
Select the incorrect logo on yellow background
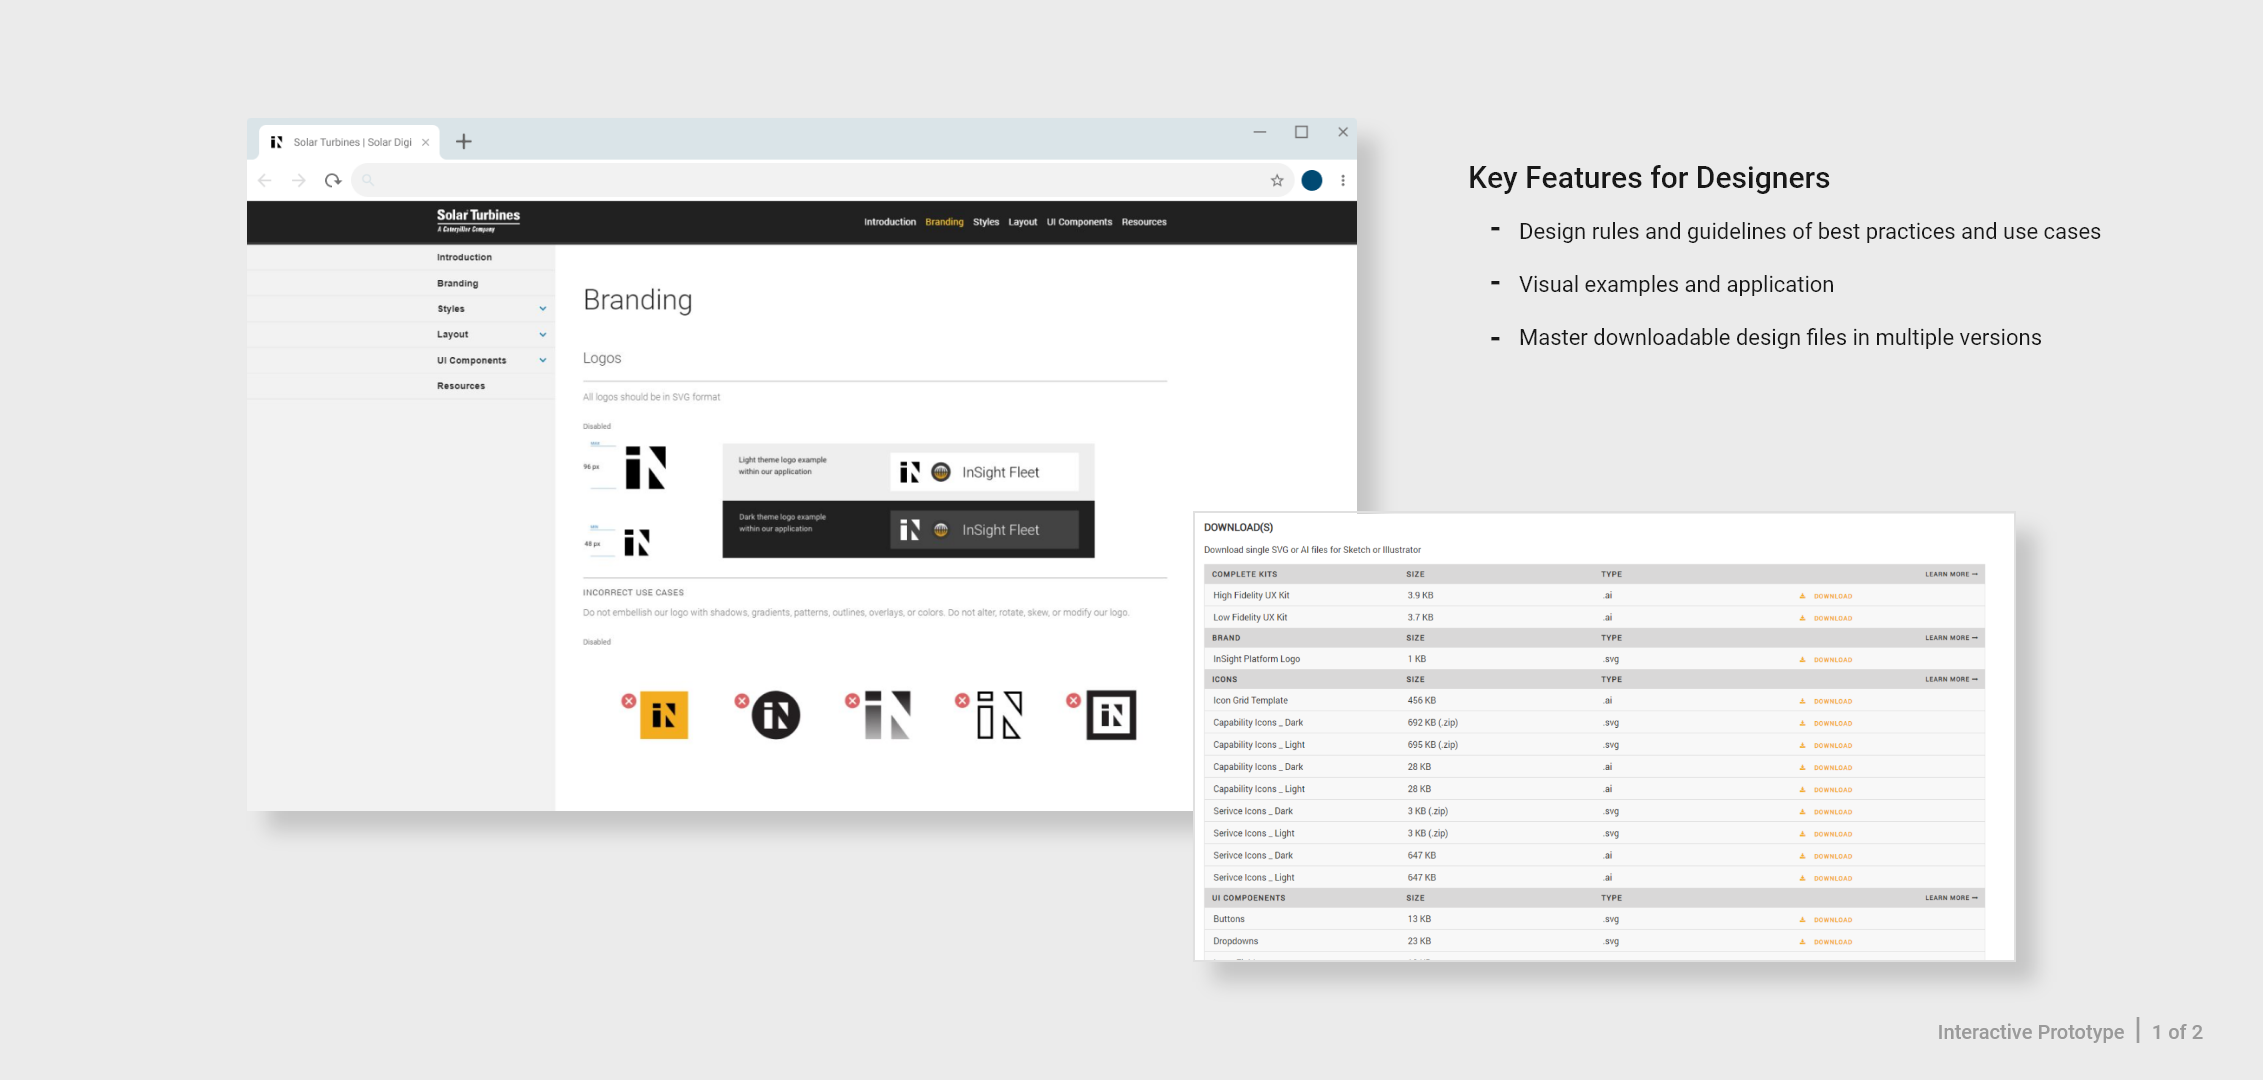(664, 715)
